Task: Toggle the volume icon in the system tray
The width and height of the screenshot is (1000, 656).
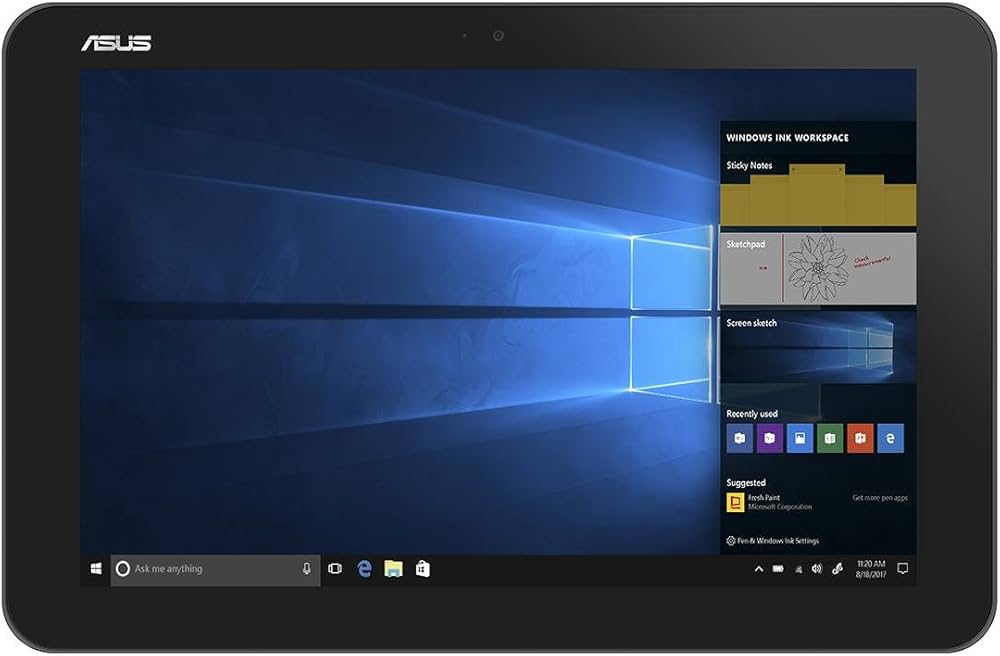Action: tap(817, 569)
